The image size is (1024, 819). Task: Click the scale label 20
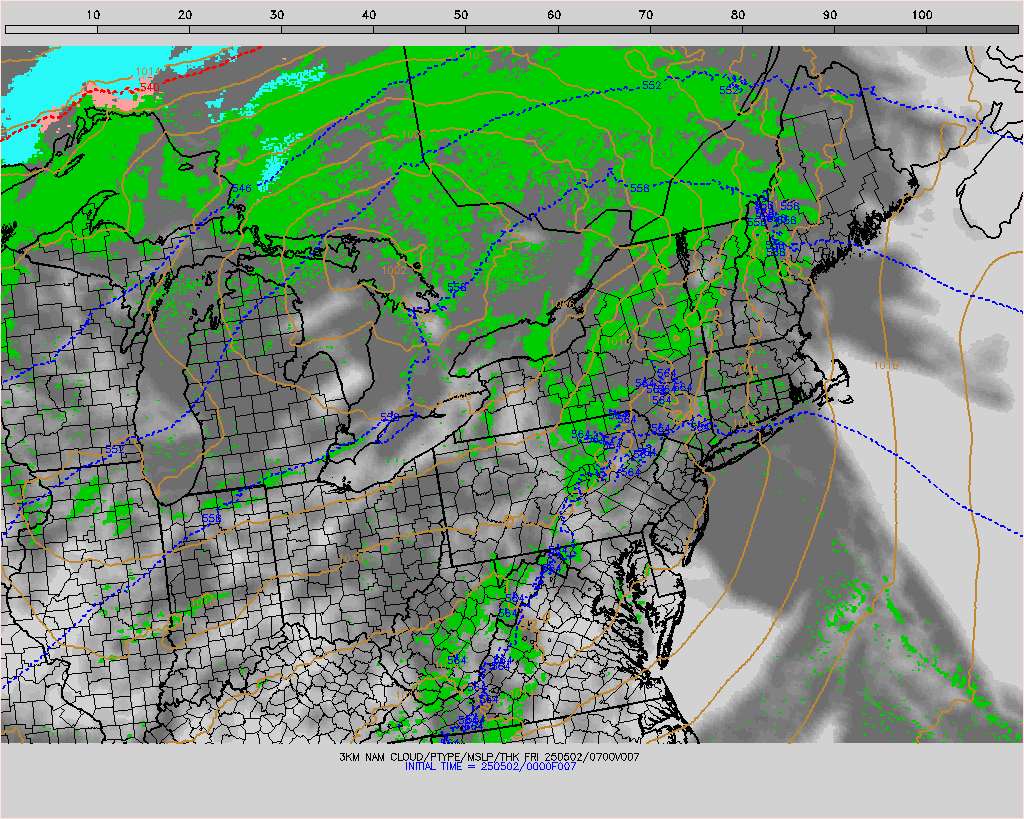(x=185, y=14)
